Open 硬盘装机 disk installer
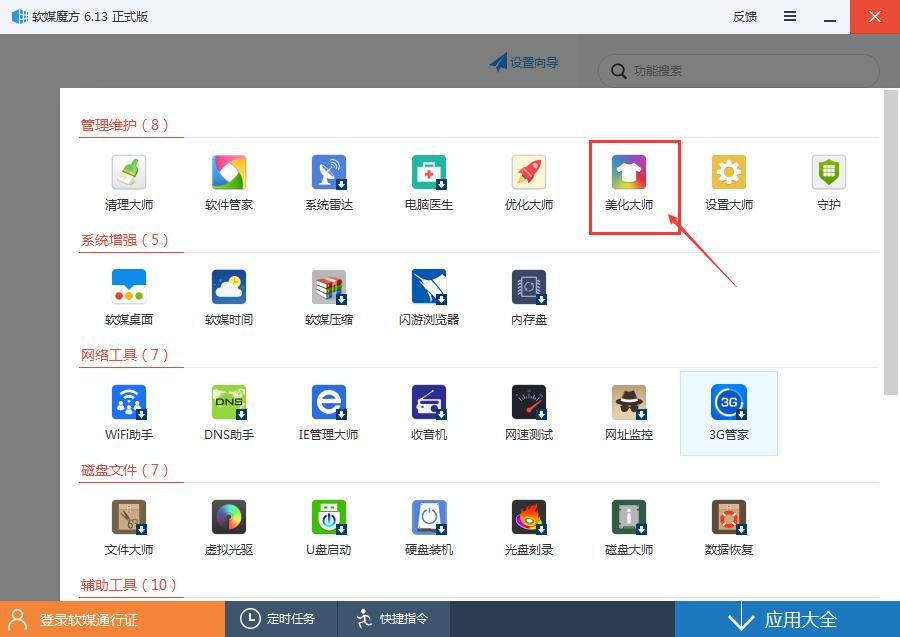 429,527
